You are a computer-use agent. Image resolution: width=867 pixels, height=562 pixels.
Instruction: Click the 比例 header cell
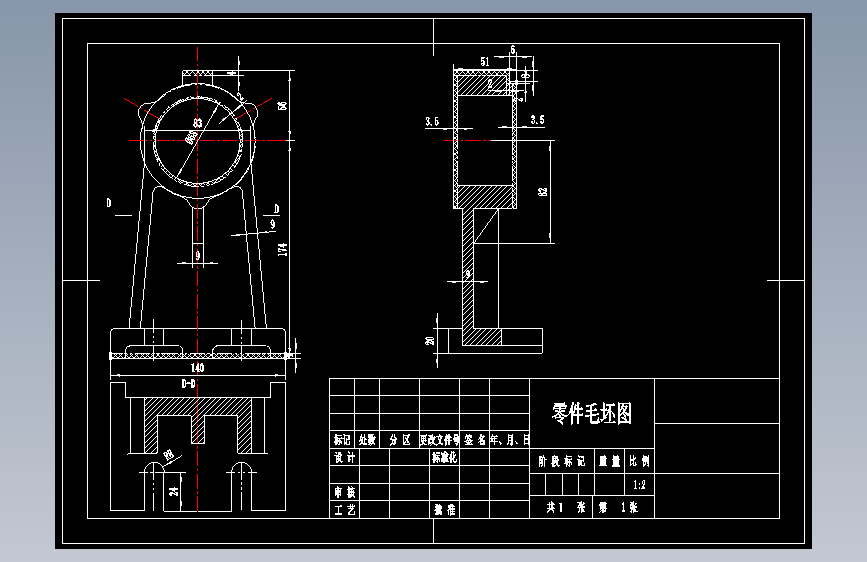click(639, 461)
